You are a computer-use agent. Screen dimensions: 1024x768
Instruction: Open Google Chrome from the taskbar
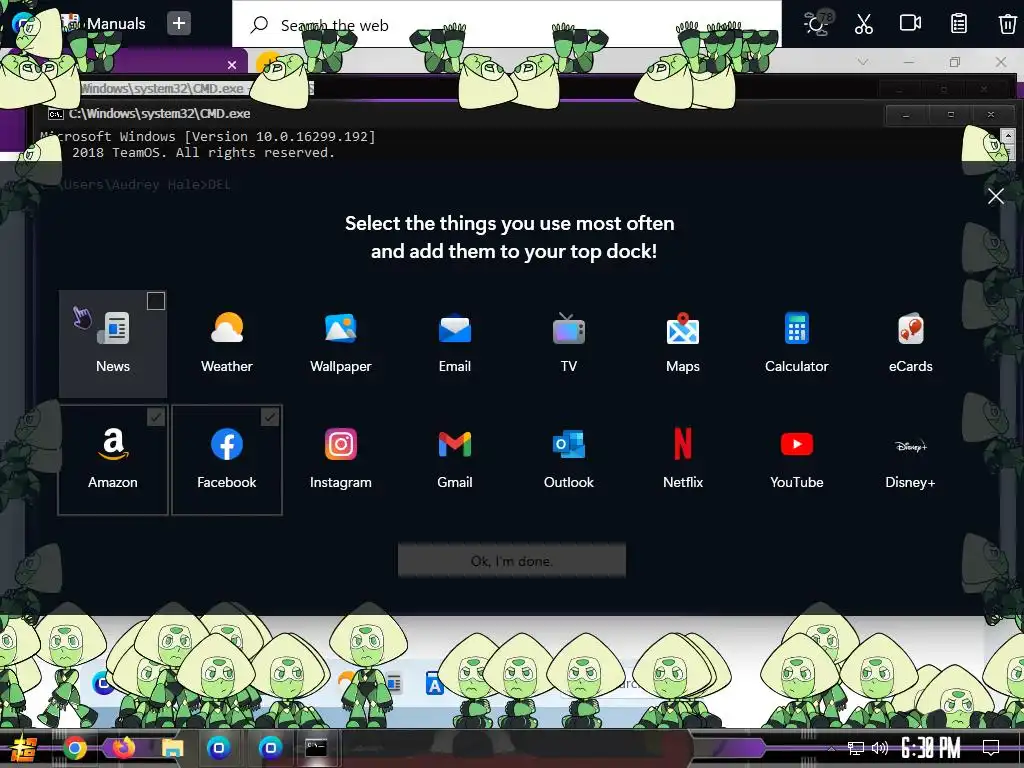(75, 748)
